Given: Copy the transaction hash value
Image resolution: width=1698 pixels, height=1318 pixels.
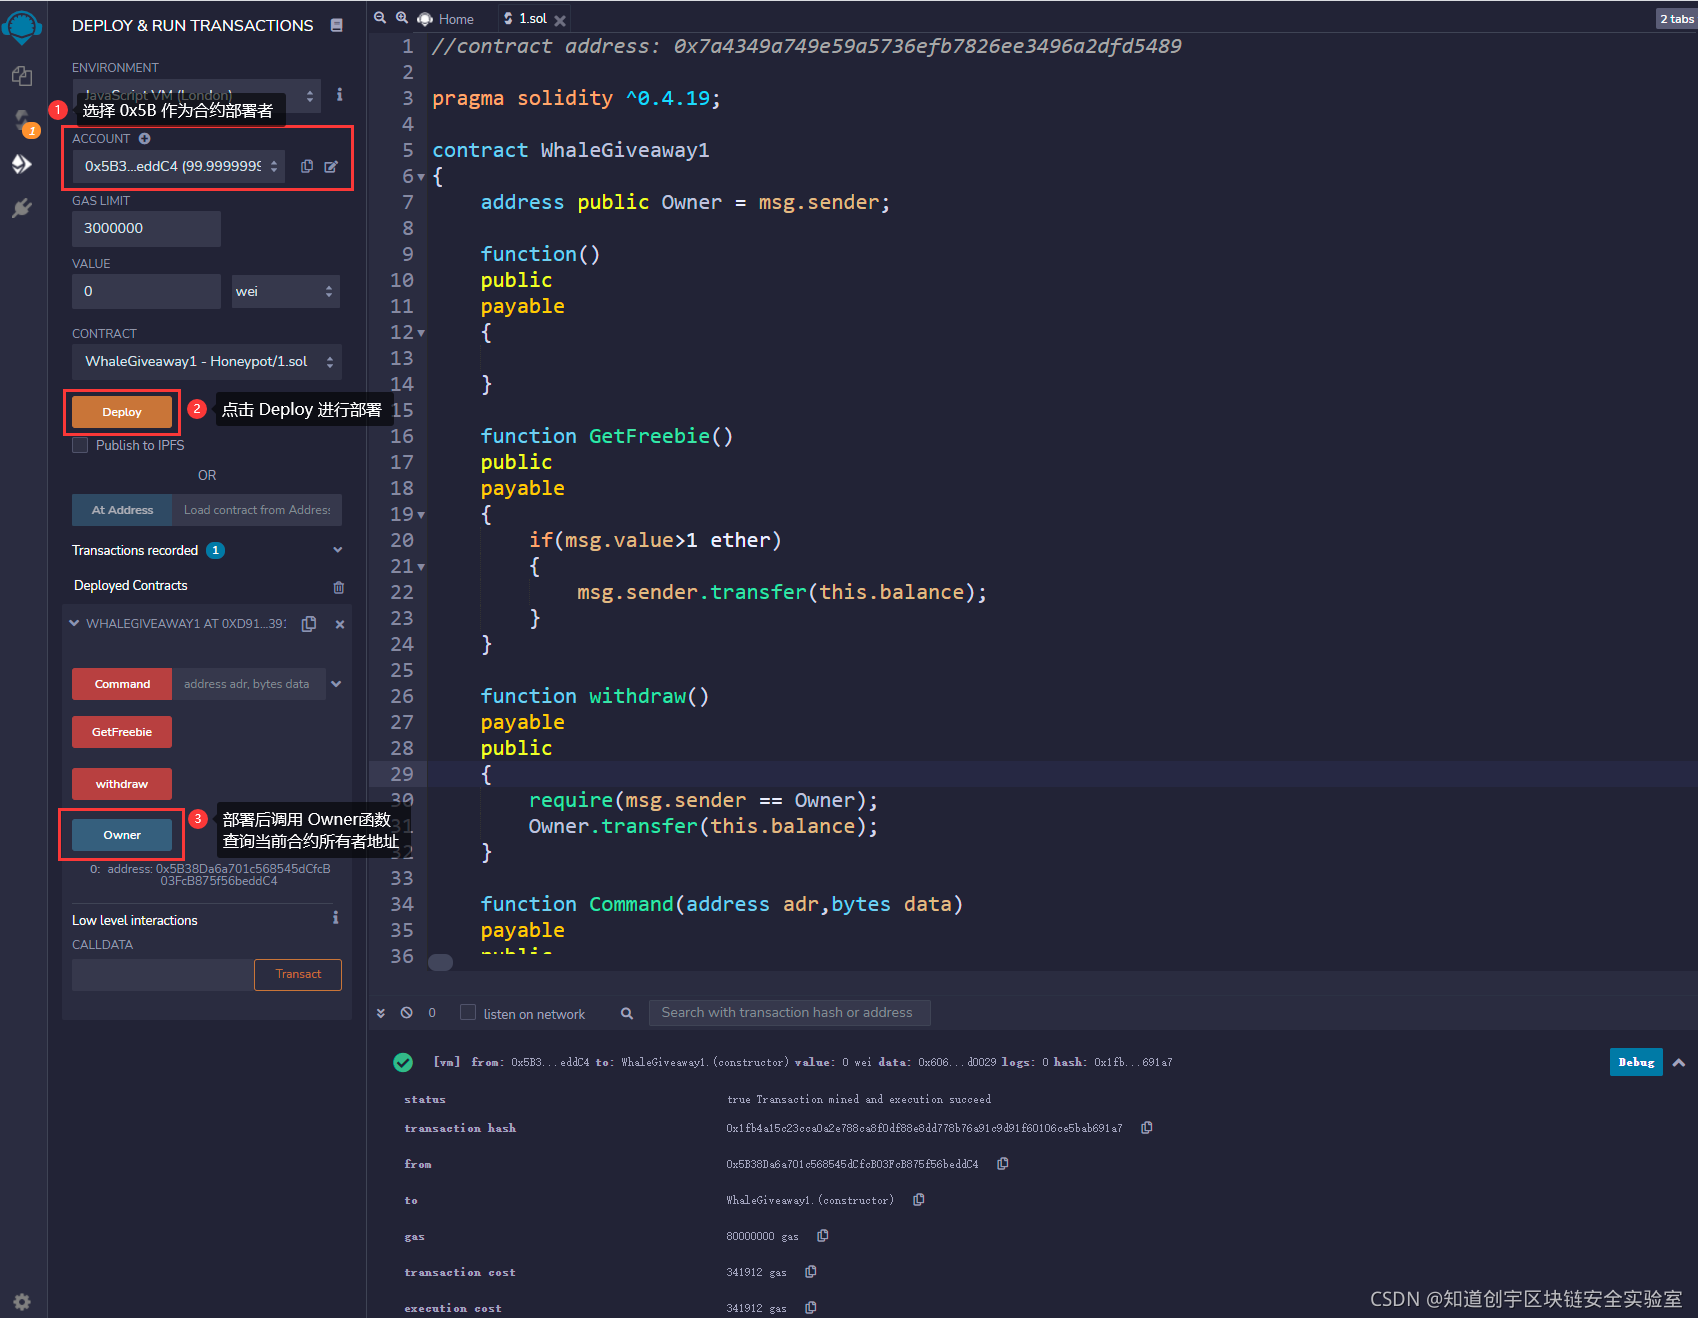Looking at the screenshot, I should pos(1147,1127).
